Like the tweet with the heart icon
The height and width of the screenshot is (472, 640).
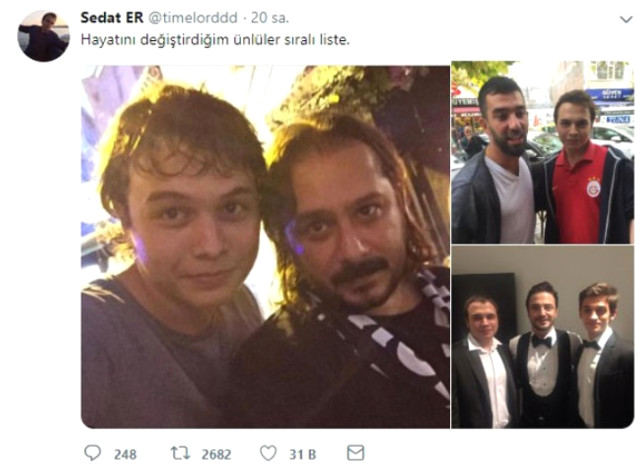[x=270, y=453]
